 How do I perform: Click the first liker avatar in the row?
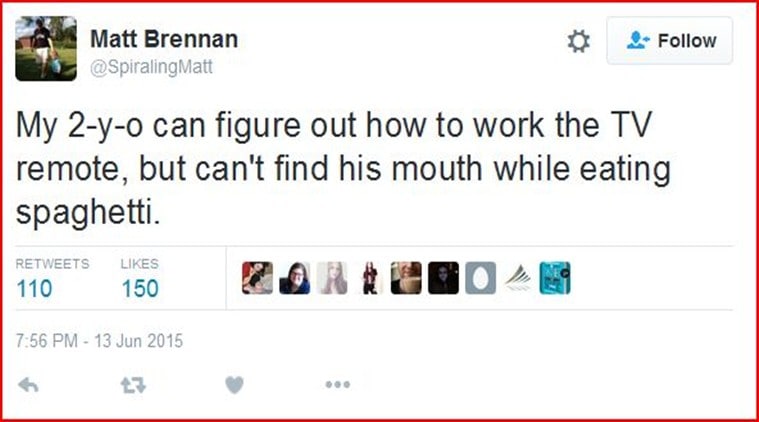tap(257, 278)
